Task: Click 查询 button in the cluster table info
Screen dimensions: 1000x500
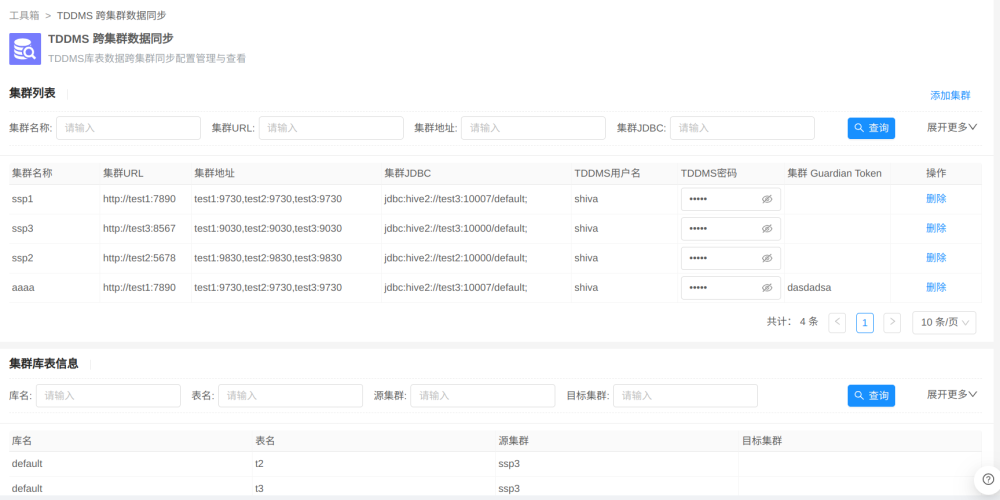Action: [871, 395]
